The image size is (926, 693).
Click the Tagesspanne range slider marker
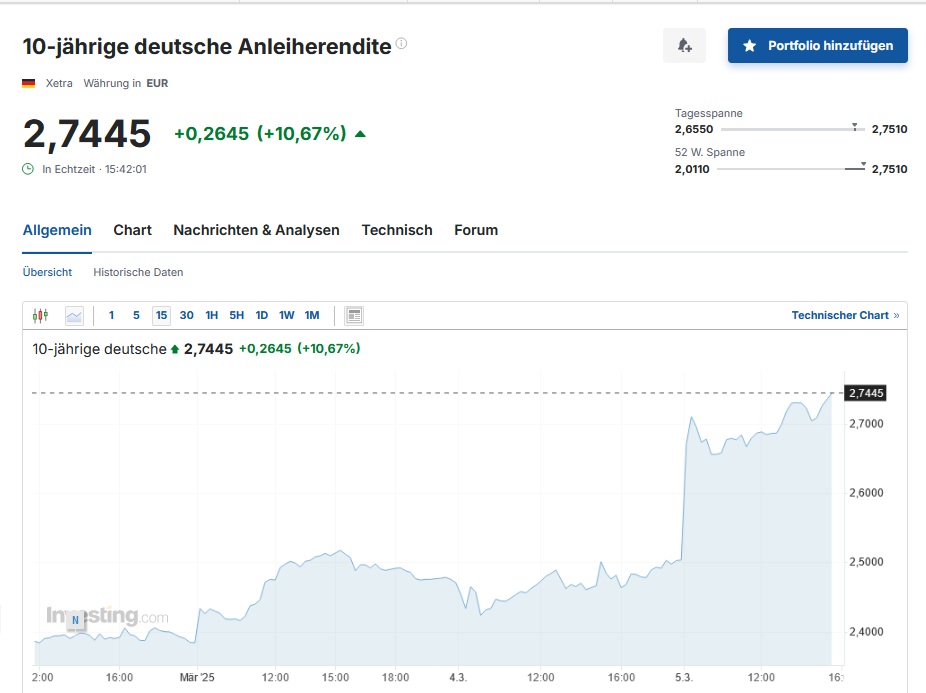tap(855, 127)
